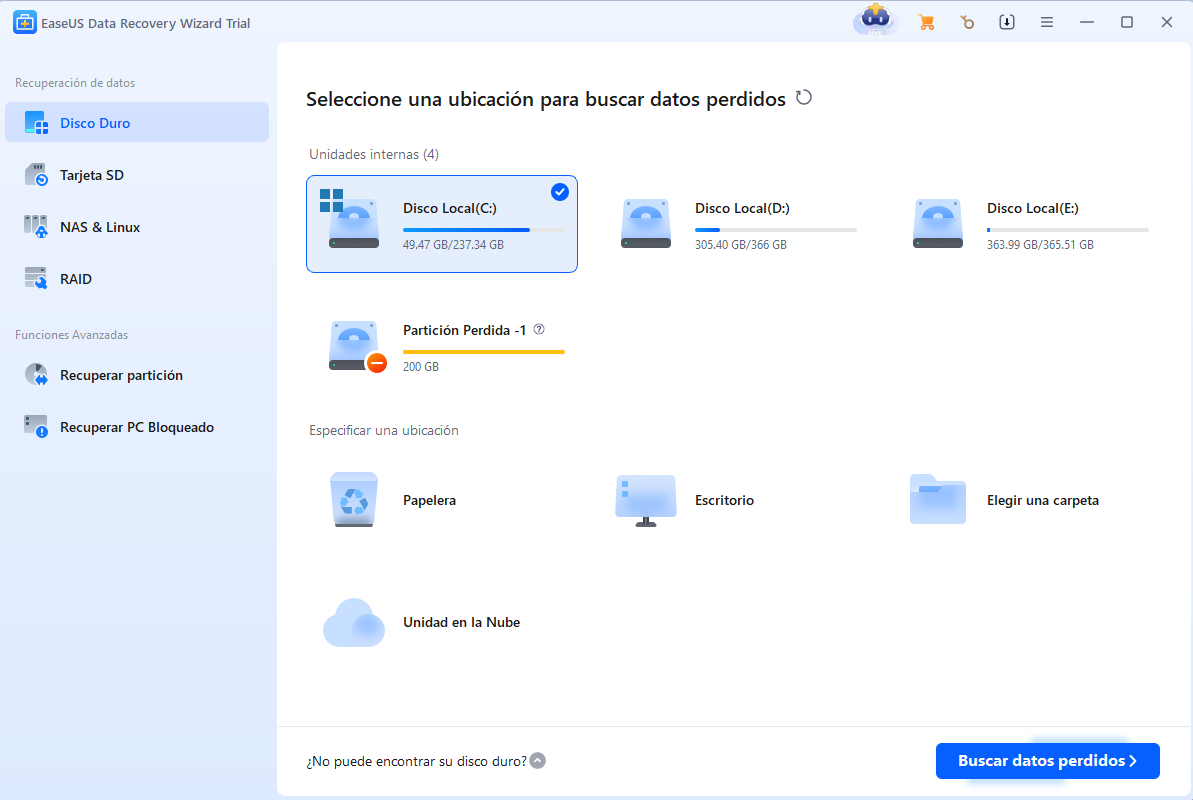Screen dimensions: 1193x800
Task: Select Unidad en la Nube label
Action: 461,622
